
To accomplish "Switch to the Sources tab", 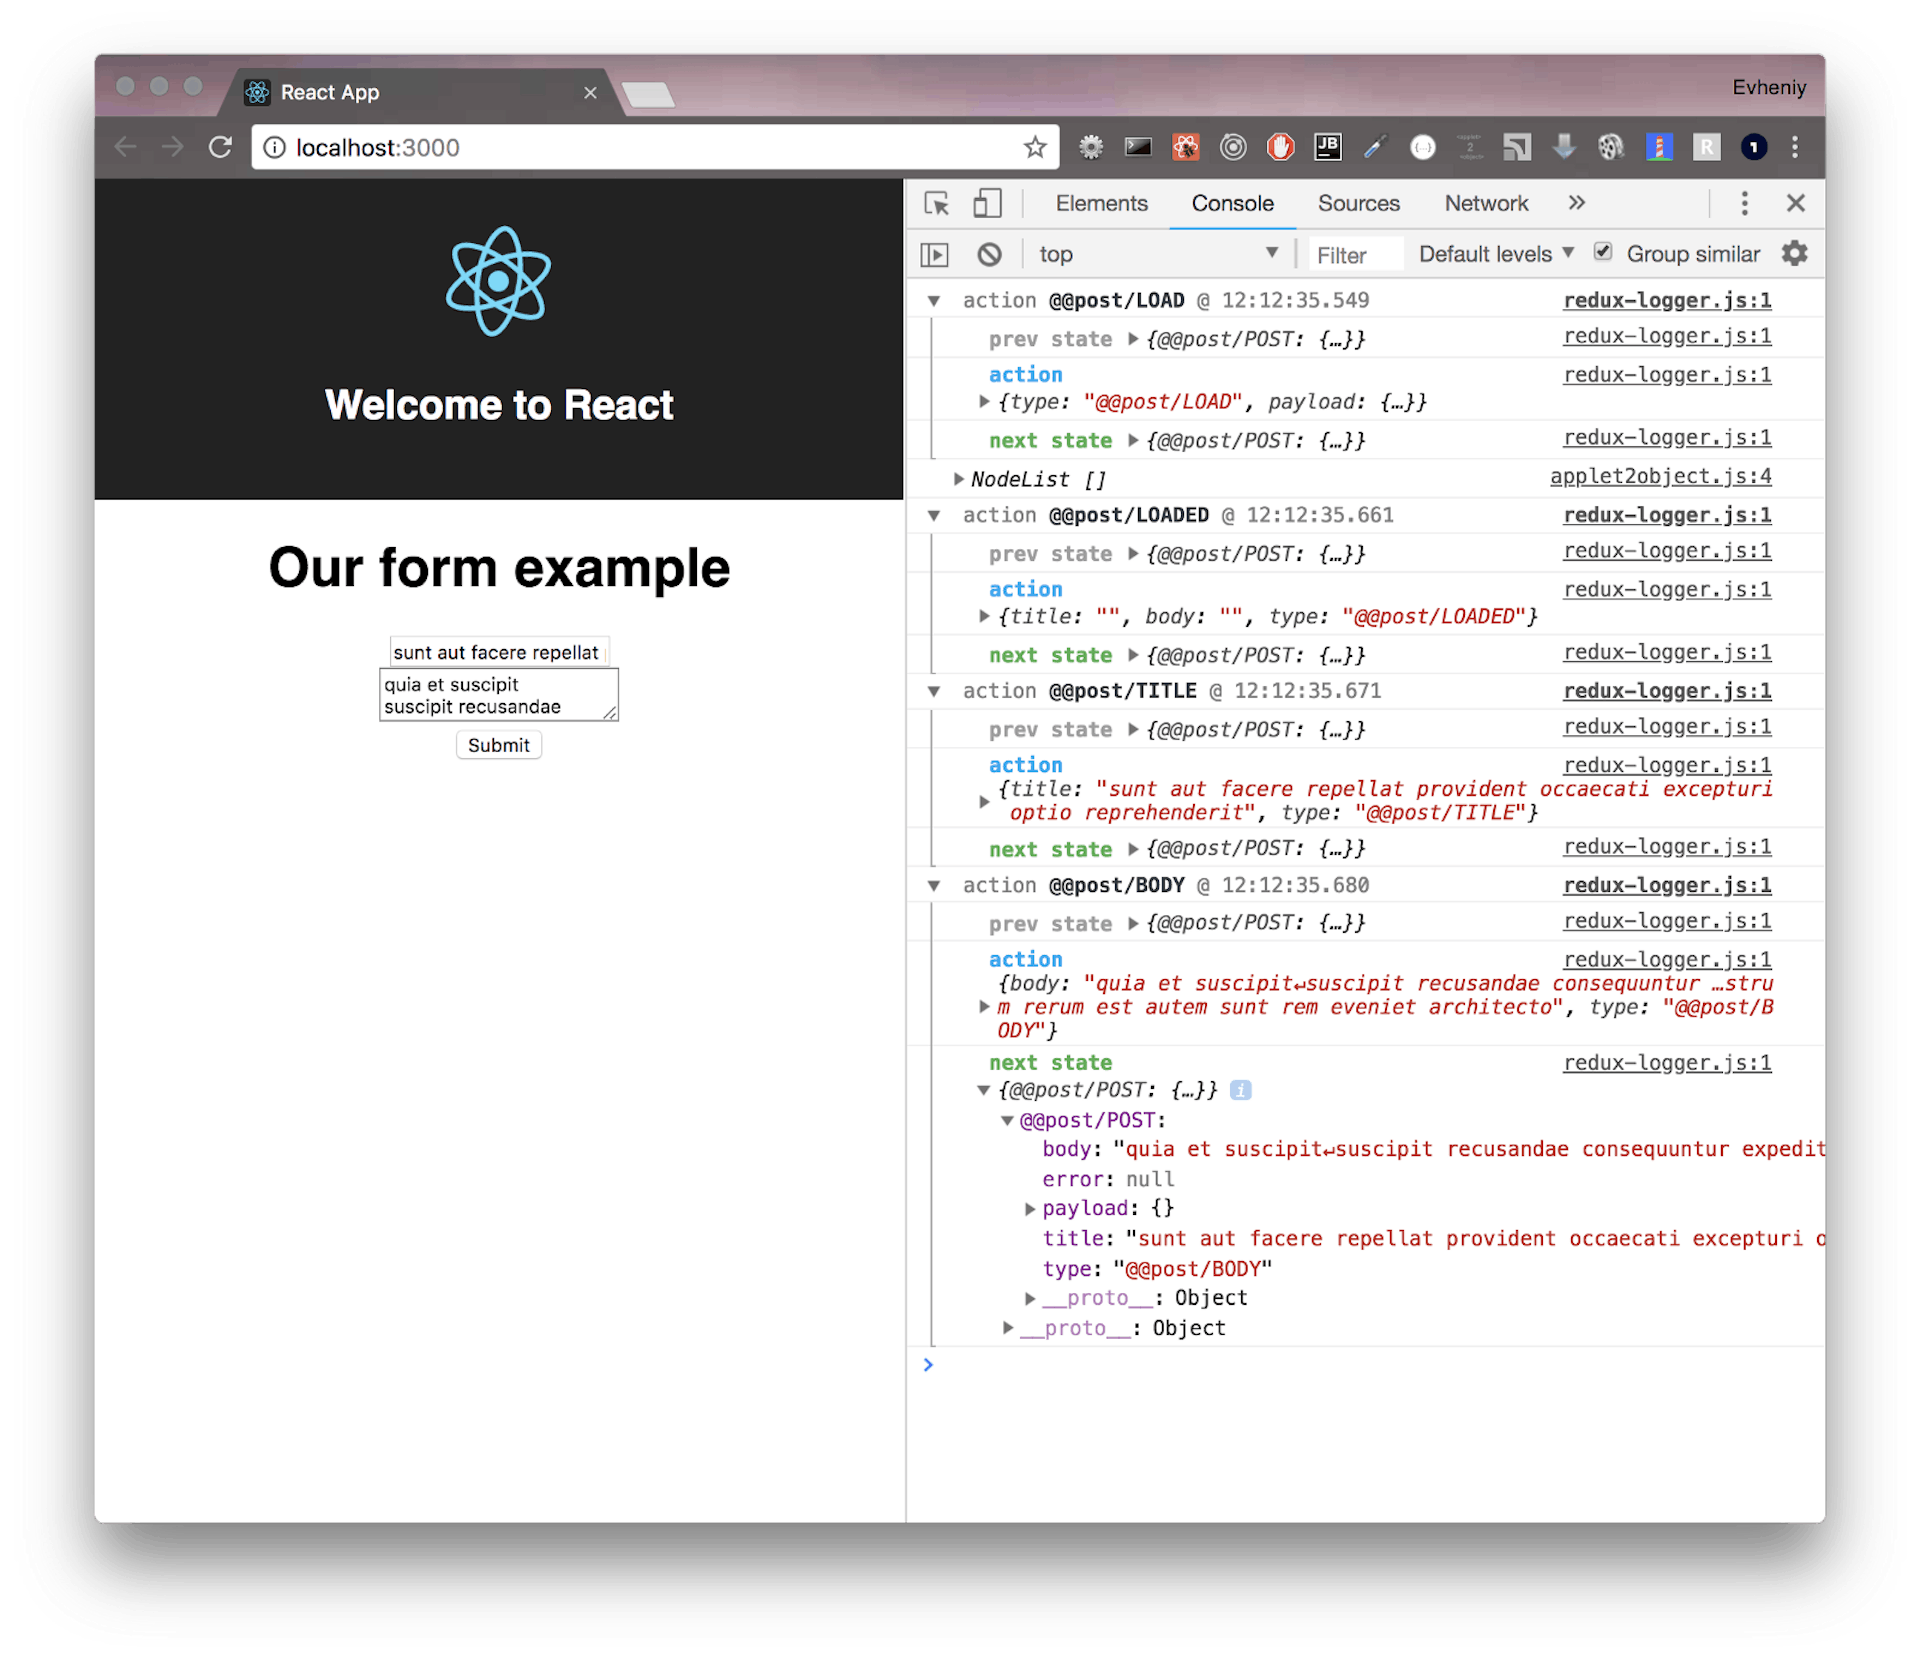I will (1358, 203).
